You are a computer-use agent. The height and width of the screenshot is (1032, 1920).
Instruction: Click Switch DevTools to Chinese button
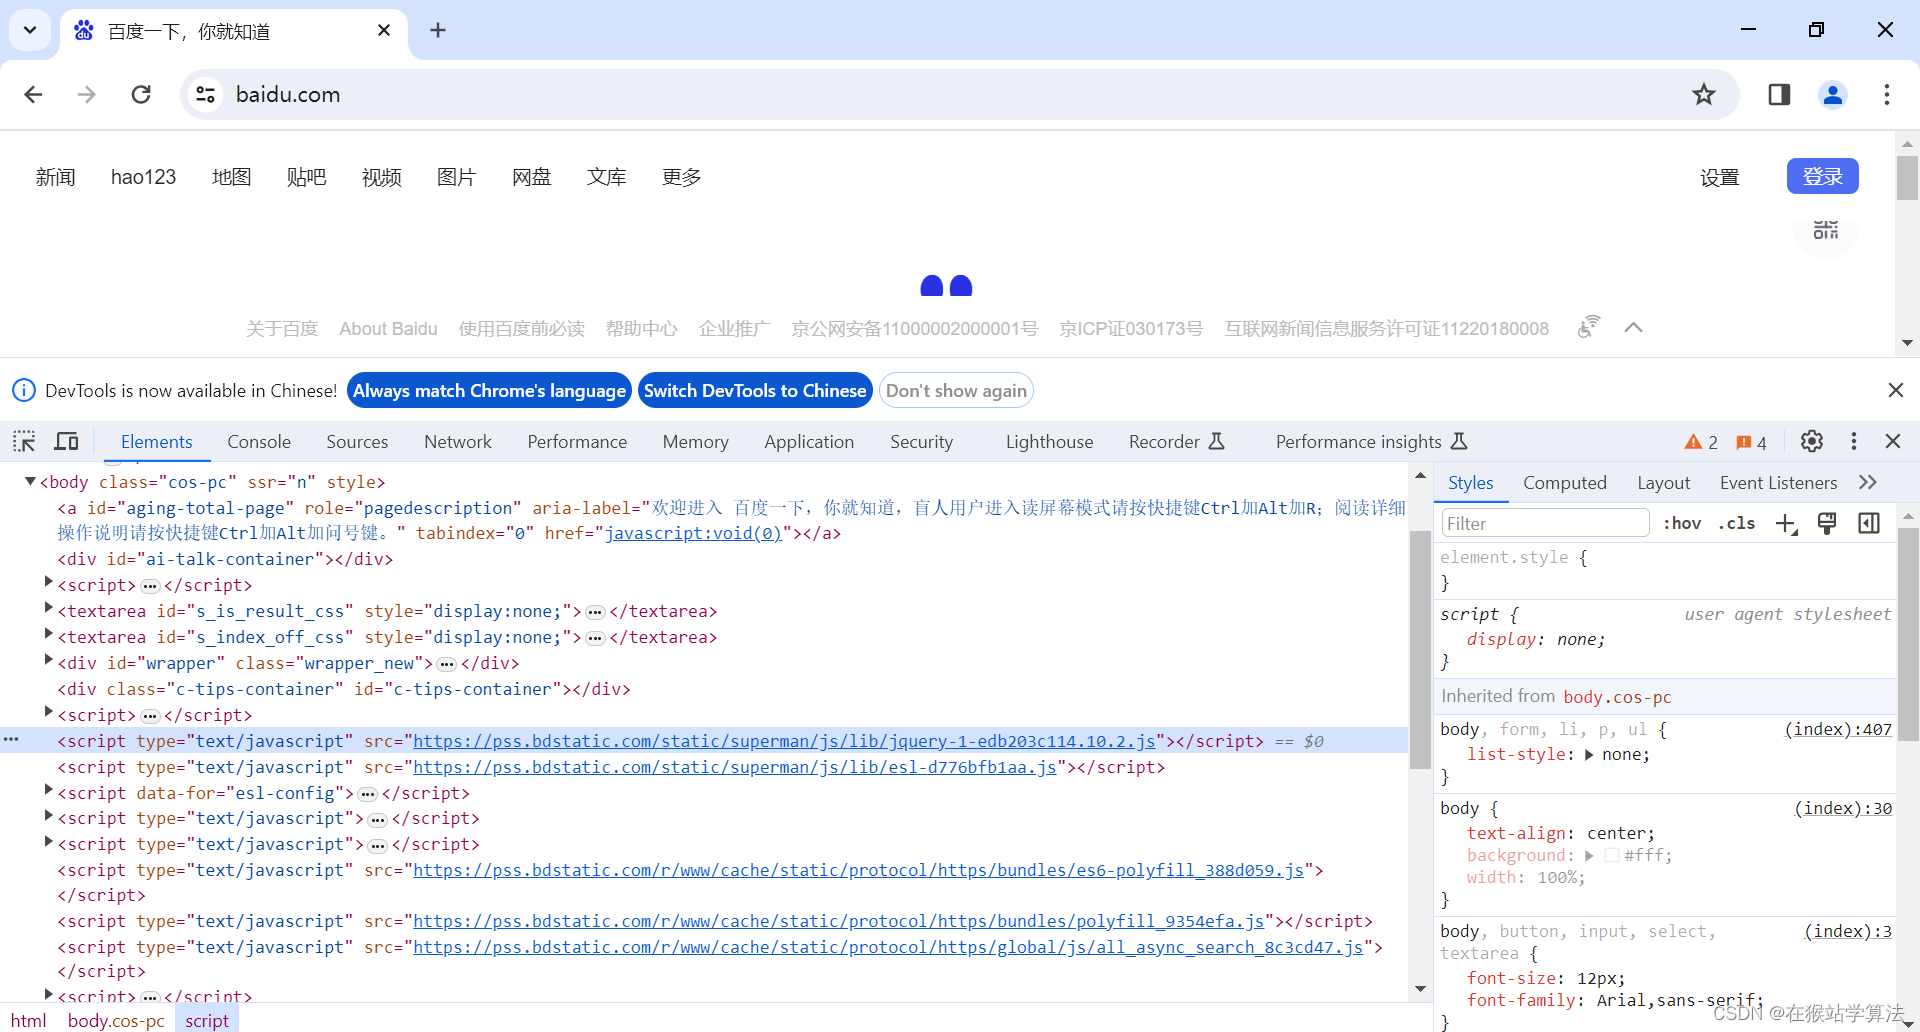pyautogui.click(x=755, y=390)
